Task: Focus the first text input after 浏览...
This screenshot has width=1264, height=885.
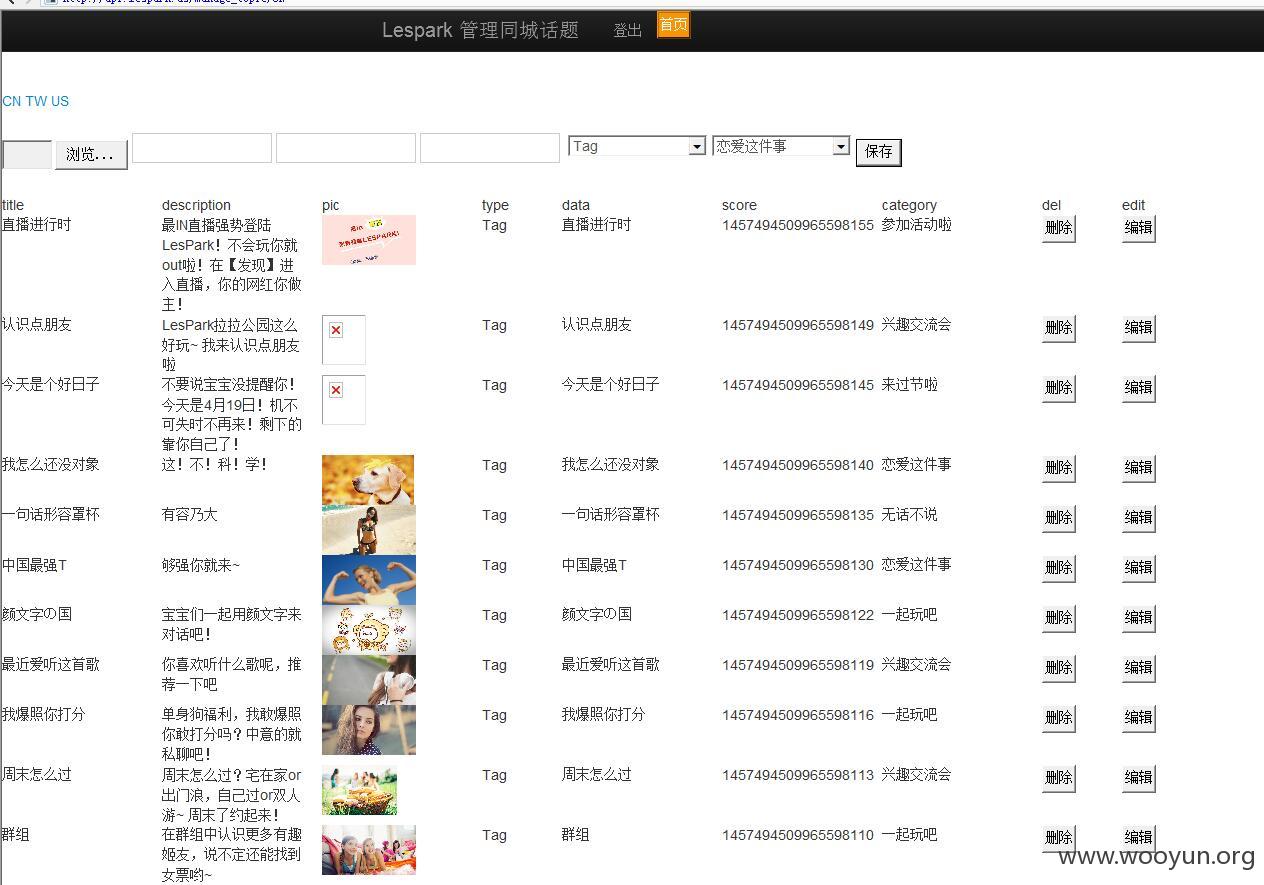Action: pyautogui.click(x=202, y=148)
